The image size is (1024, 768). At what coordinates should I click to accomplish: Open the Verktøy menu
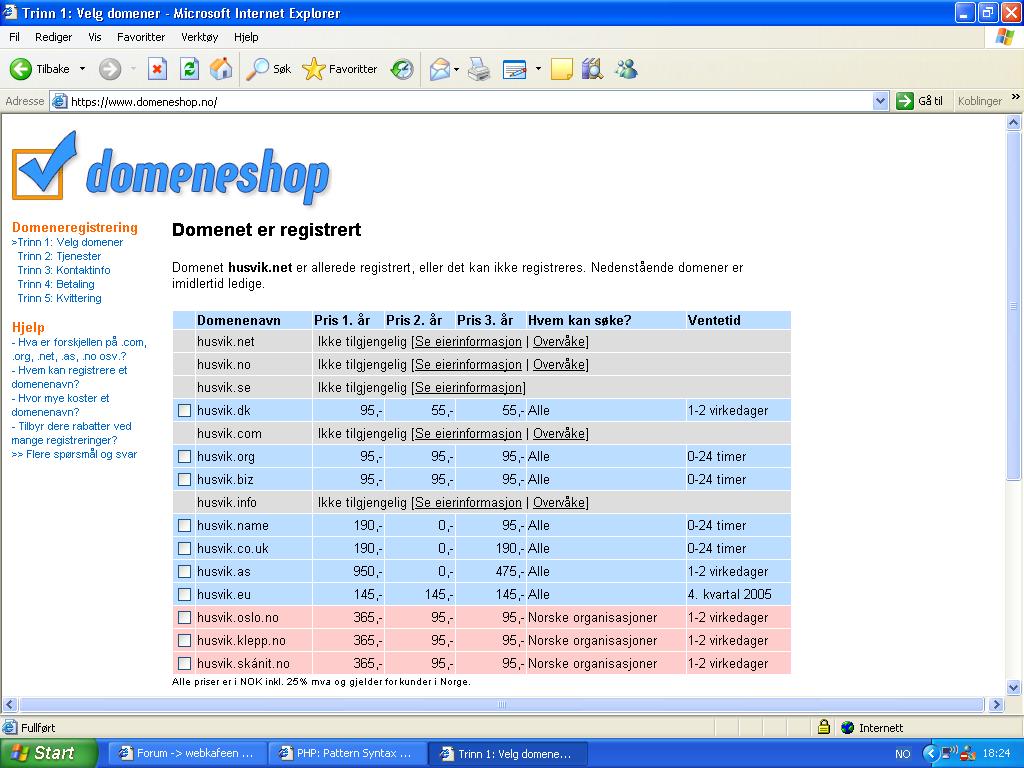point(200,37)
